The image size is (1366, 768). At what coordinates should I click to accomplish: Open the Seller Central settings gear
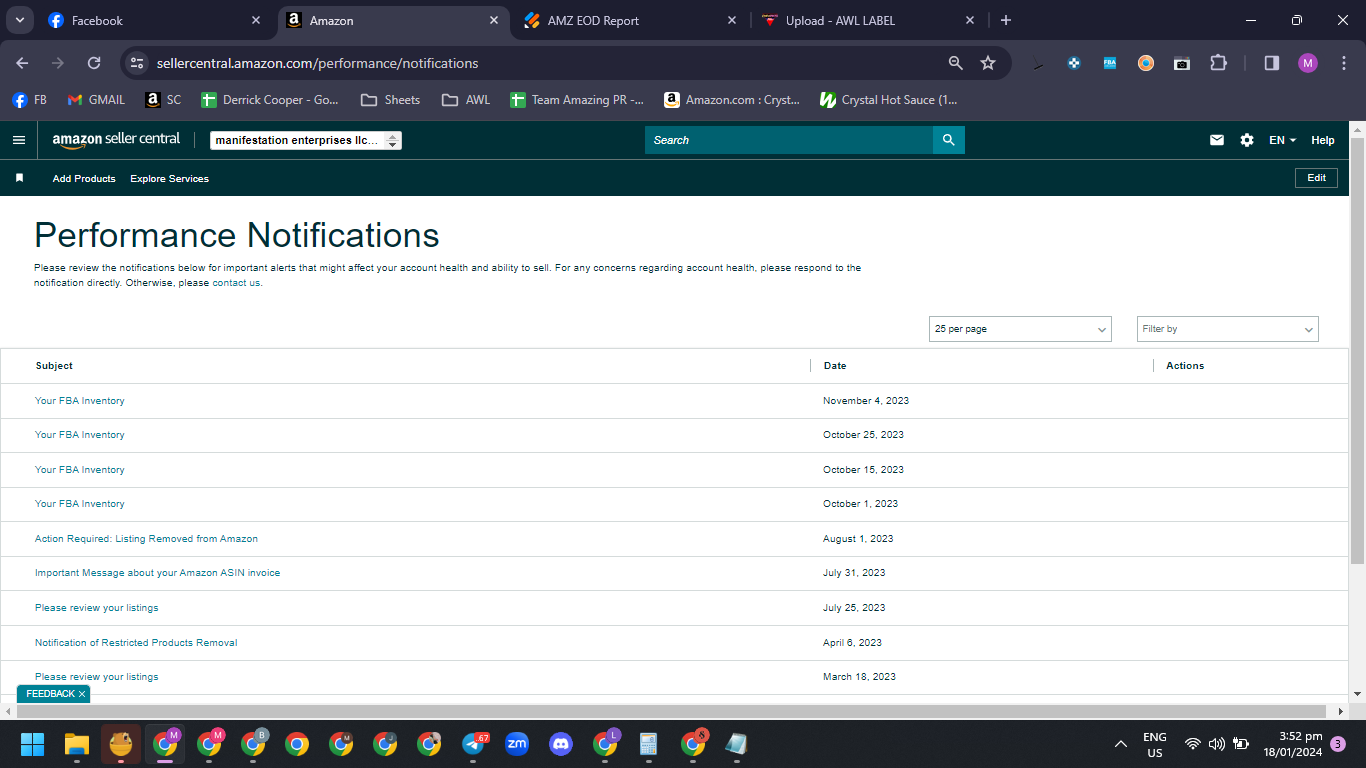(1247, 140)
